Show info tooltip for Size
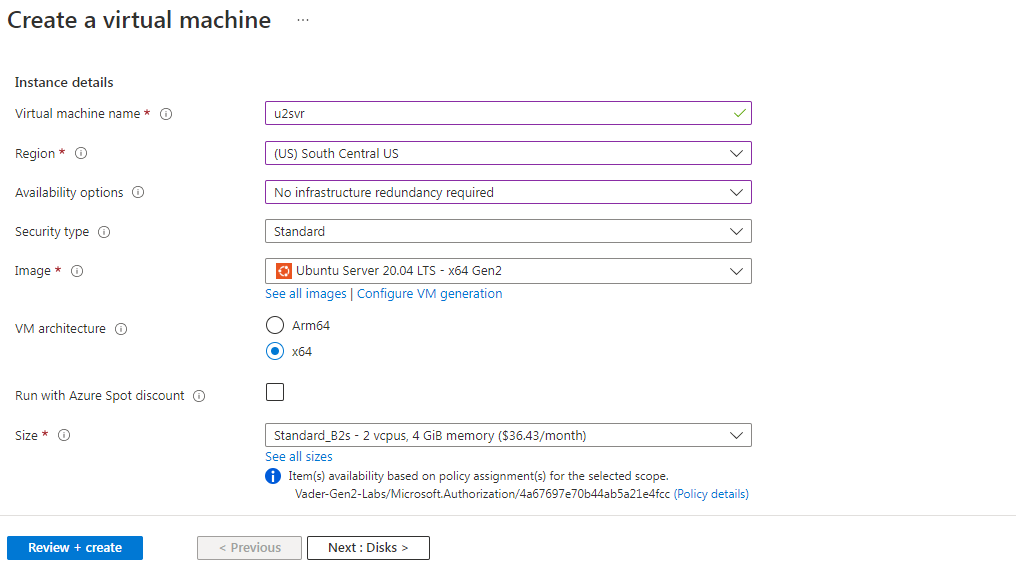Viewport: 1016px width, 569px height. pyautogui.click(x=64, y=435)
